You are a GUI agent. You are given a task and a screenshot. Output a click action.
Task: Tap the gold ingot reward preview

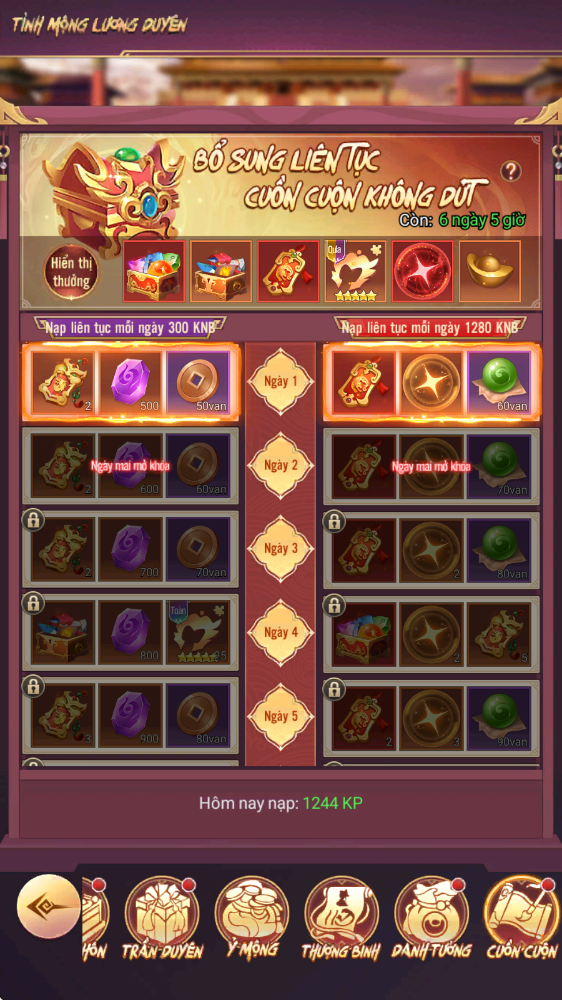pyautogui.click(x=490, y=271)
